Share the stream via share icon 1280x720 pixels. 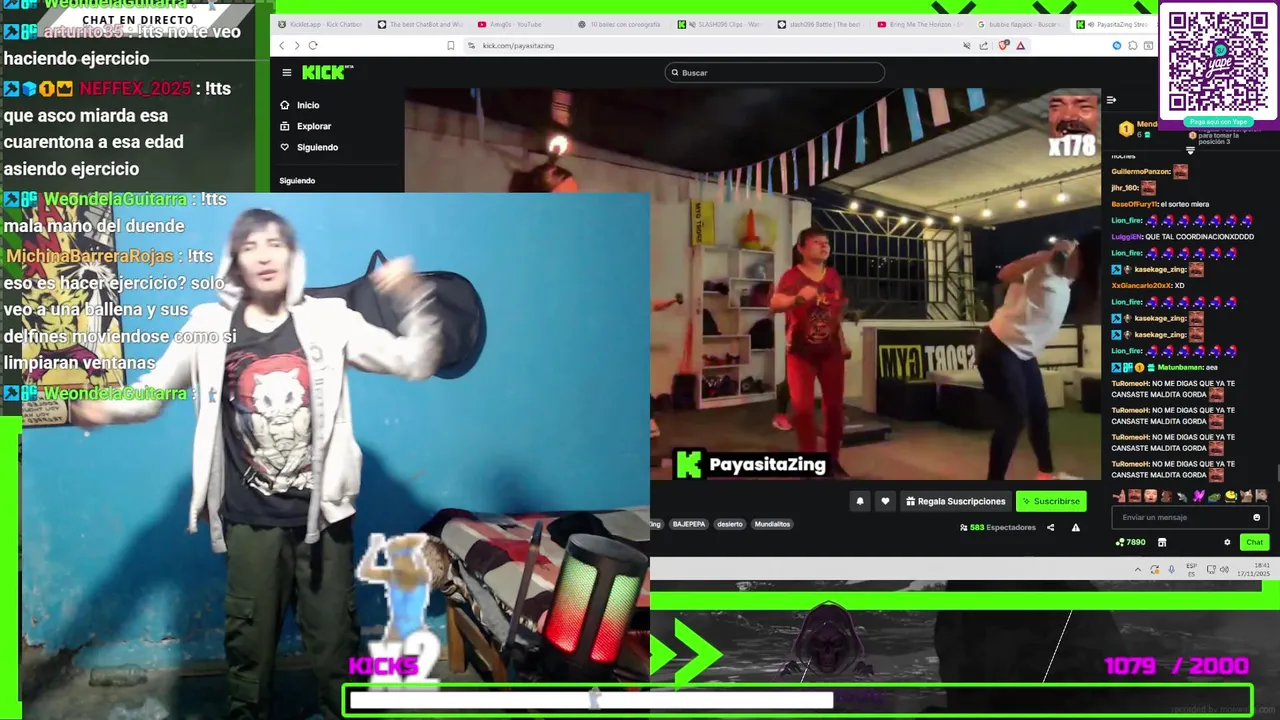click(x=1050, y=527)
